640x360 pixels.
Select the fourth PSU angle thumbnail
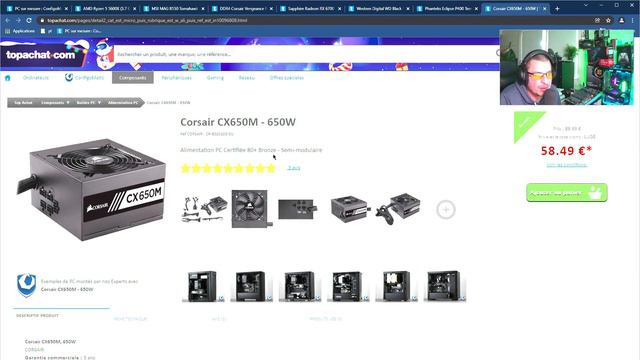(x=350, y=209)
